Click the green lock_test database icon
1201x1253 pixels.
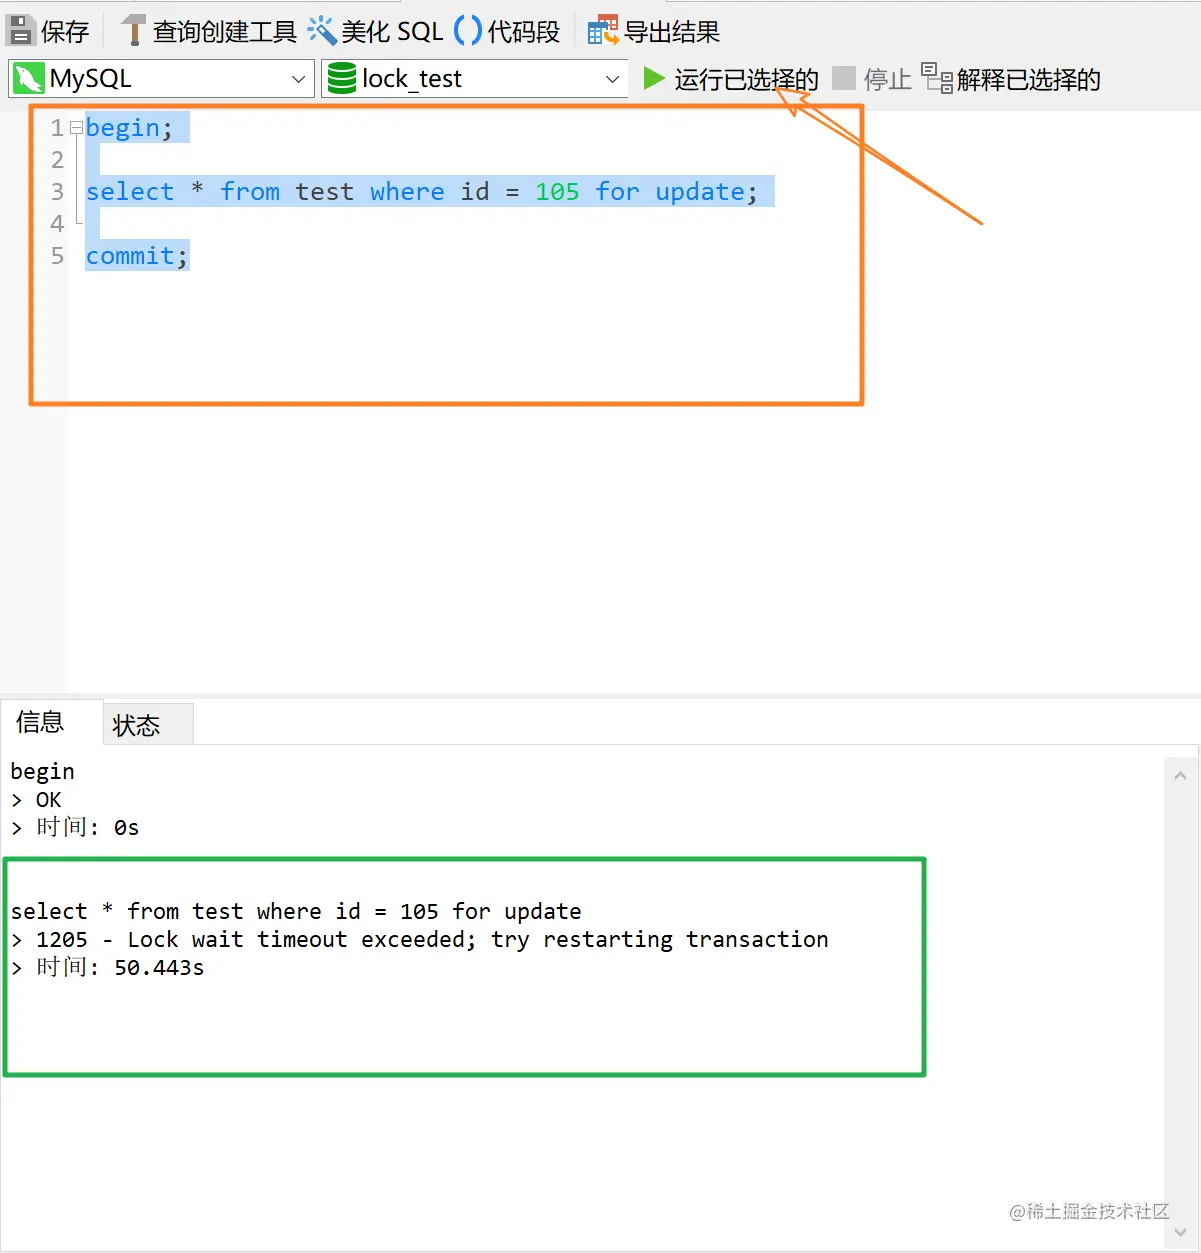tap(341, 79)
